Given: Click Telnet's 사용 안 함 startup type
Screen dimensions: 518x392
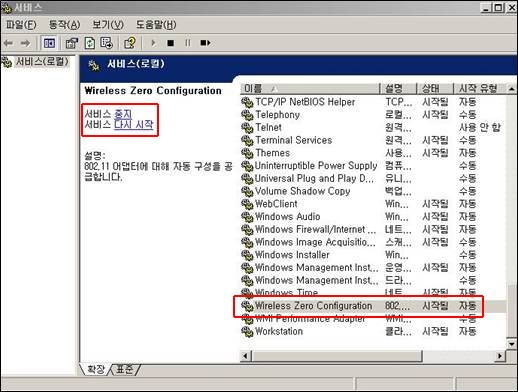Looking at the screenshot, I should coord(480,128).
